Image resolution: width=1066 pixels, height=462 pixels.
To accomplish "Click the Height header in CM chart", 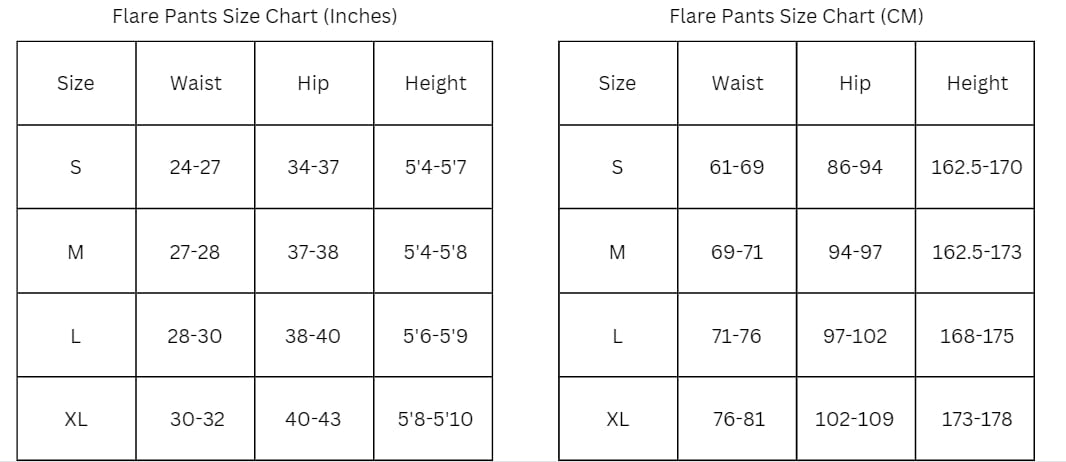I will pos(978,83).
